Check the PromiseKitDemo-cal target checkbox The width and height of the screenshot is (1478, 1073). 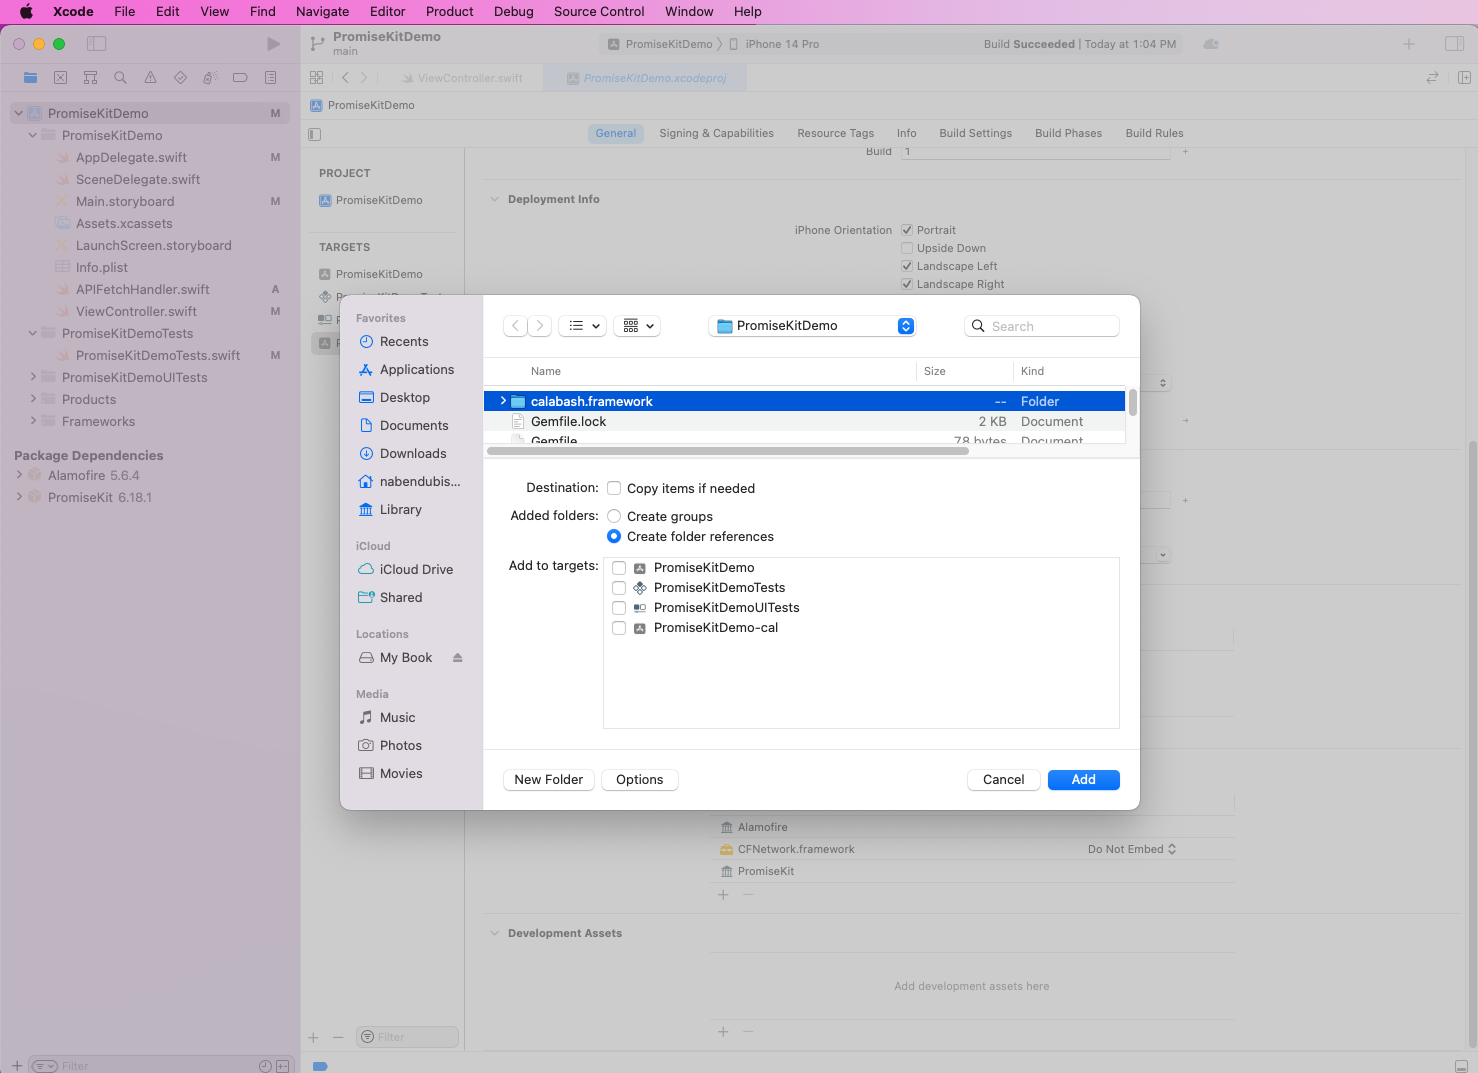tap(619, 628)
